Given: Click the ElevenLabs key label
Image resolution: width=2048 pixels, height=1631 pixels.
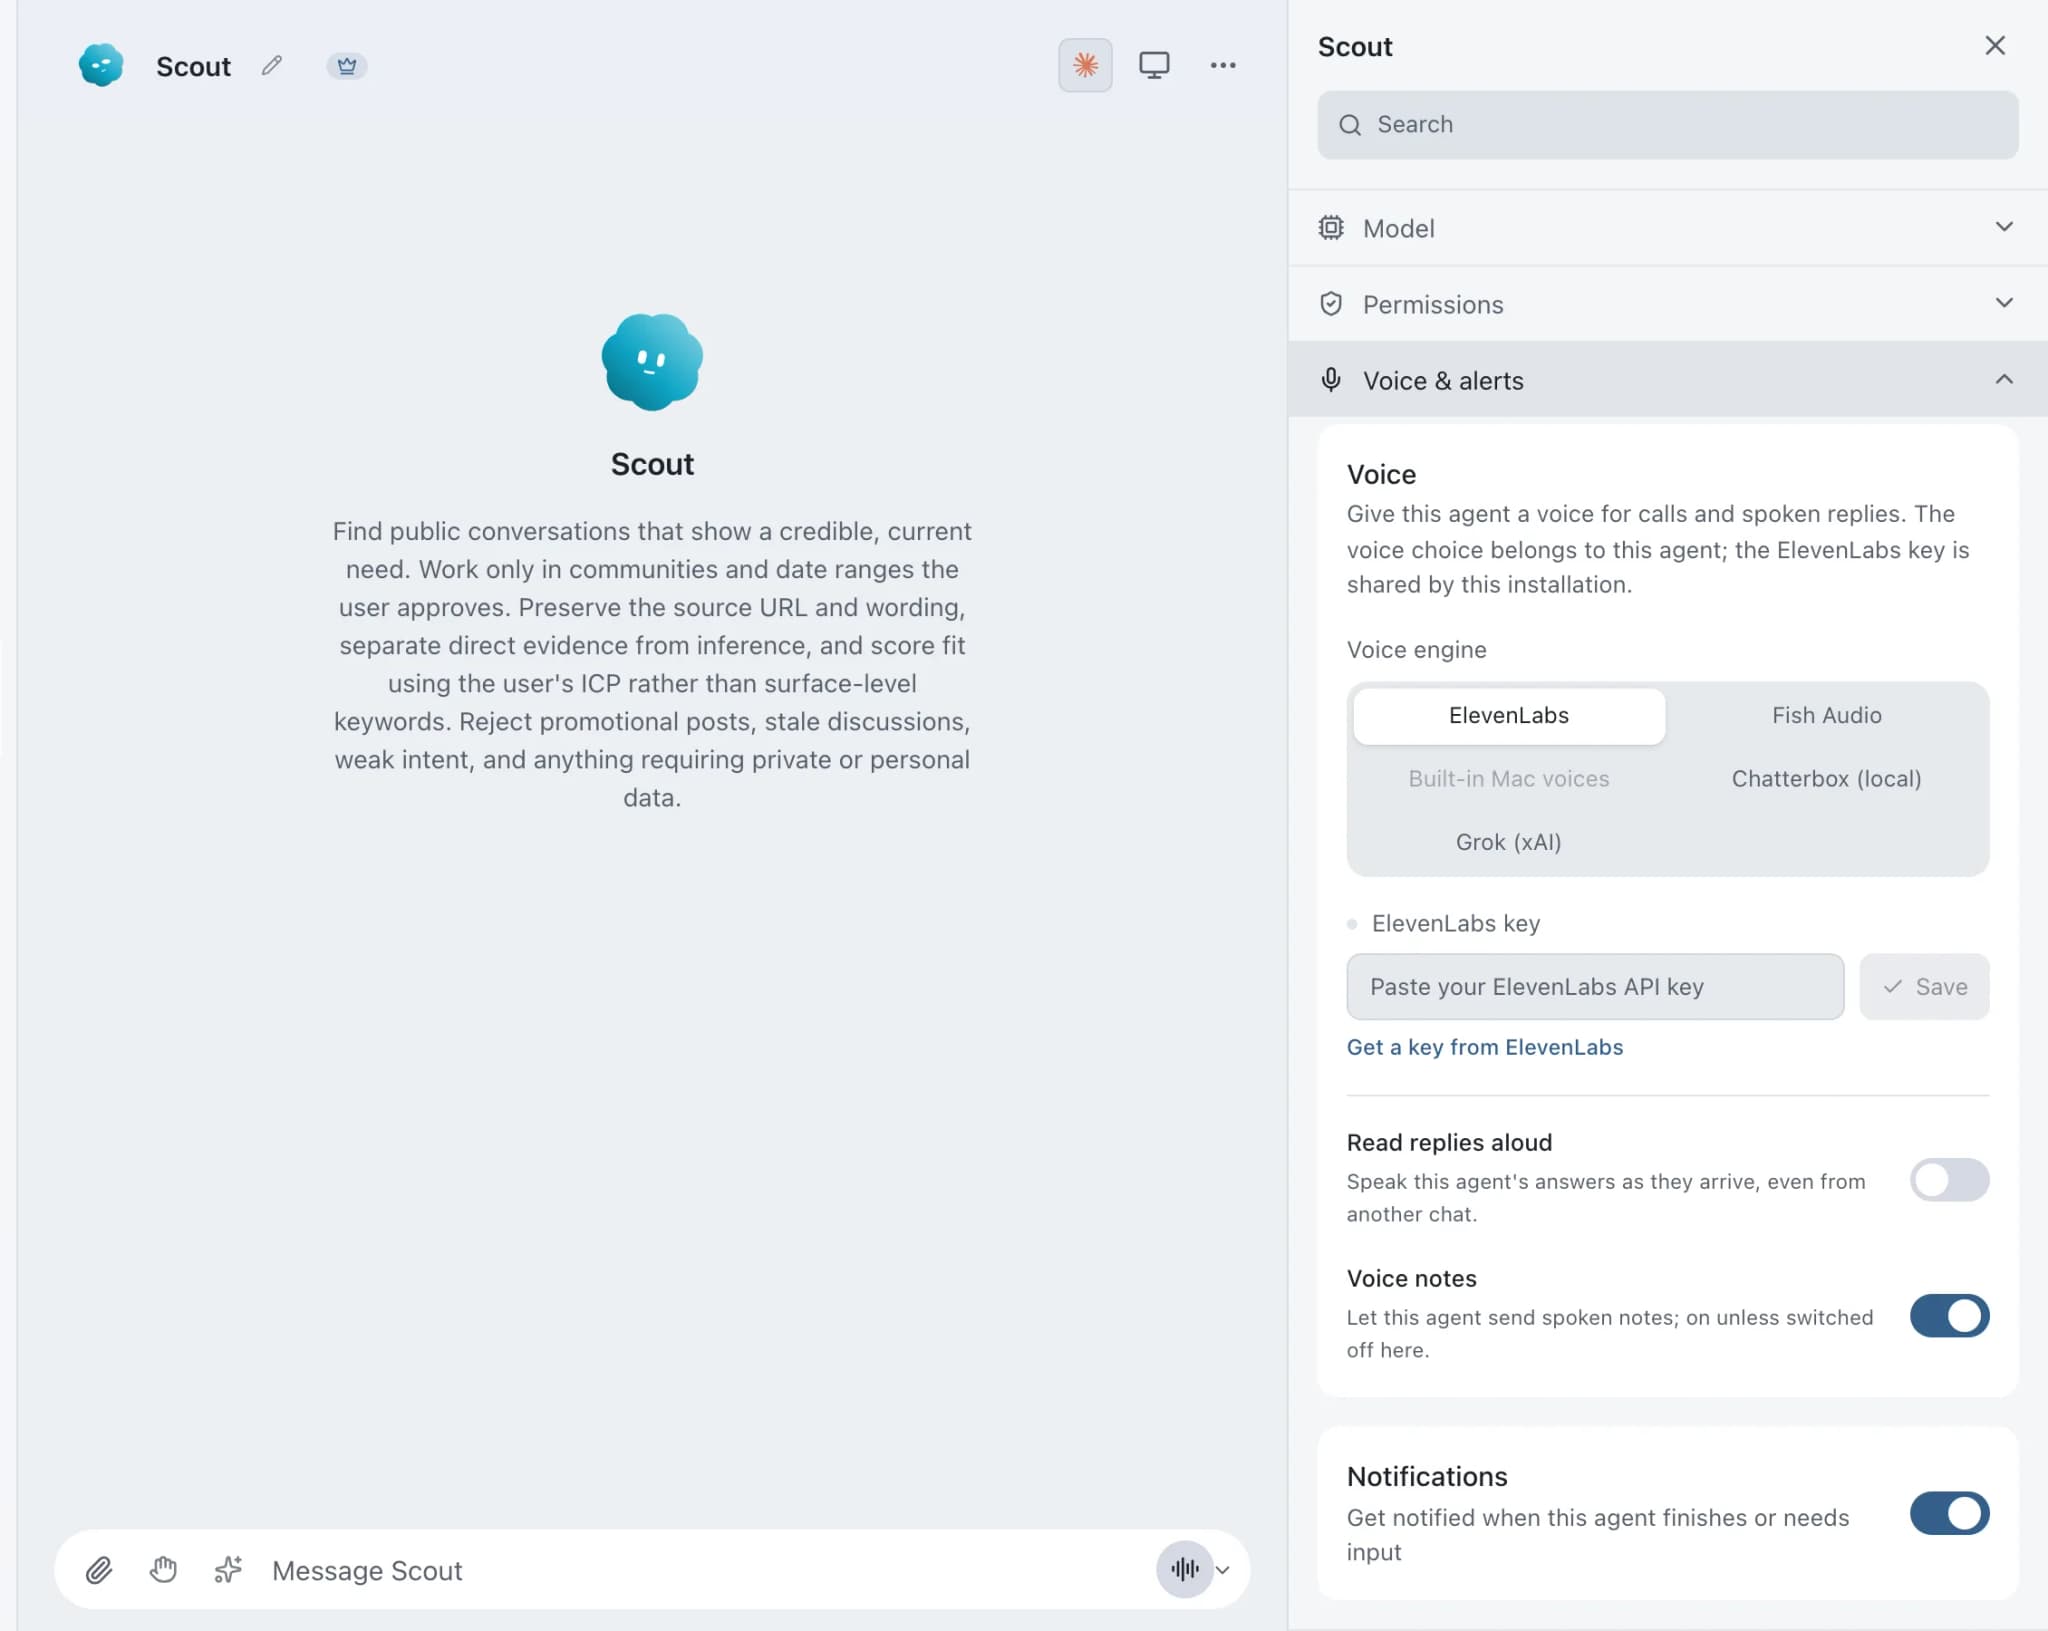Looking at the screenshot, I should (1455, 924).
